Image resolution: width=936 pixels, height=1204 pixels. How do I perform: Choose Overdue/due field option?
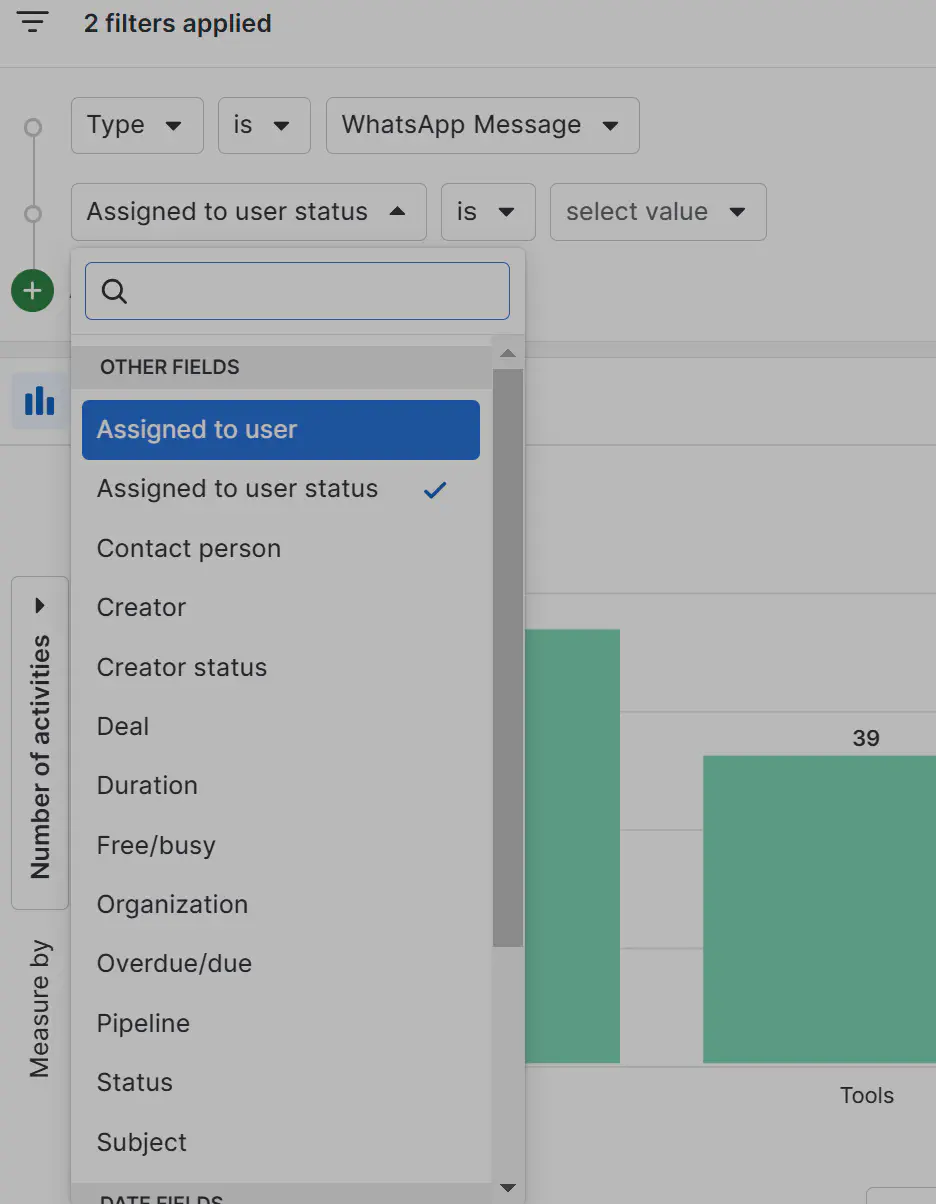[x=281, y=963]
